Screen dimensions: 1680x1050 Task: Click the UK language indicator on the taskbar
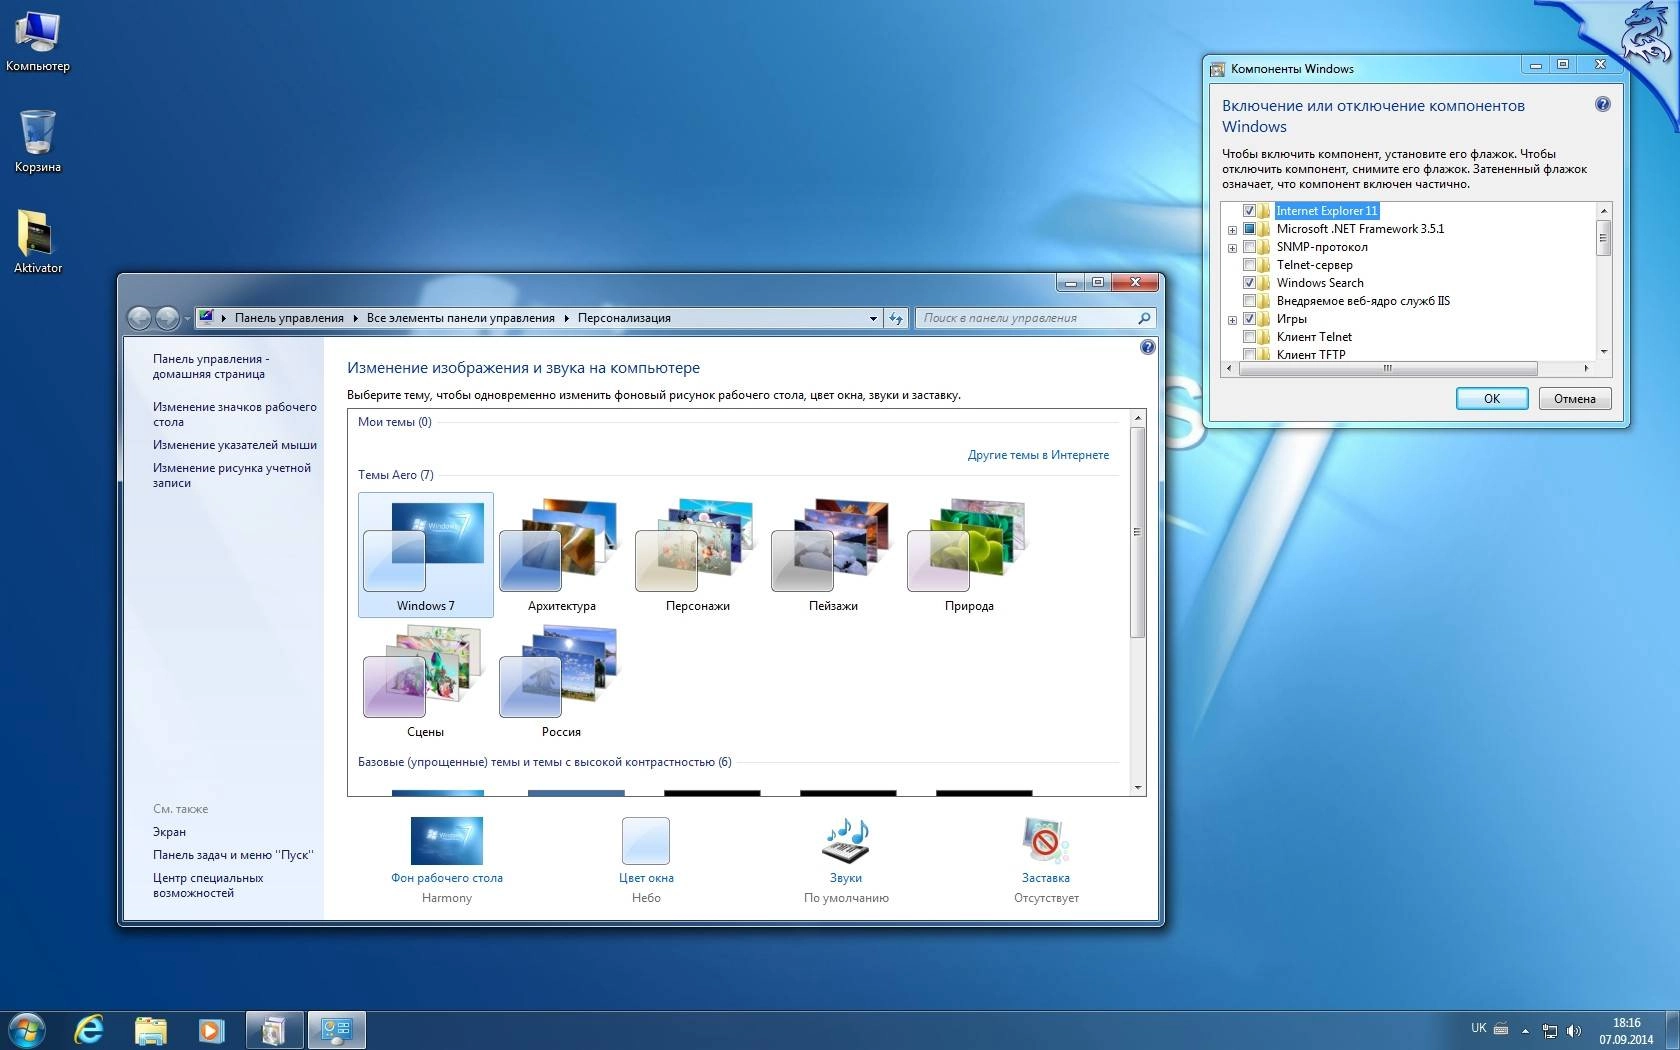click(x=1478, y=1028)
